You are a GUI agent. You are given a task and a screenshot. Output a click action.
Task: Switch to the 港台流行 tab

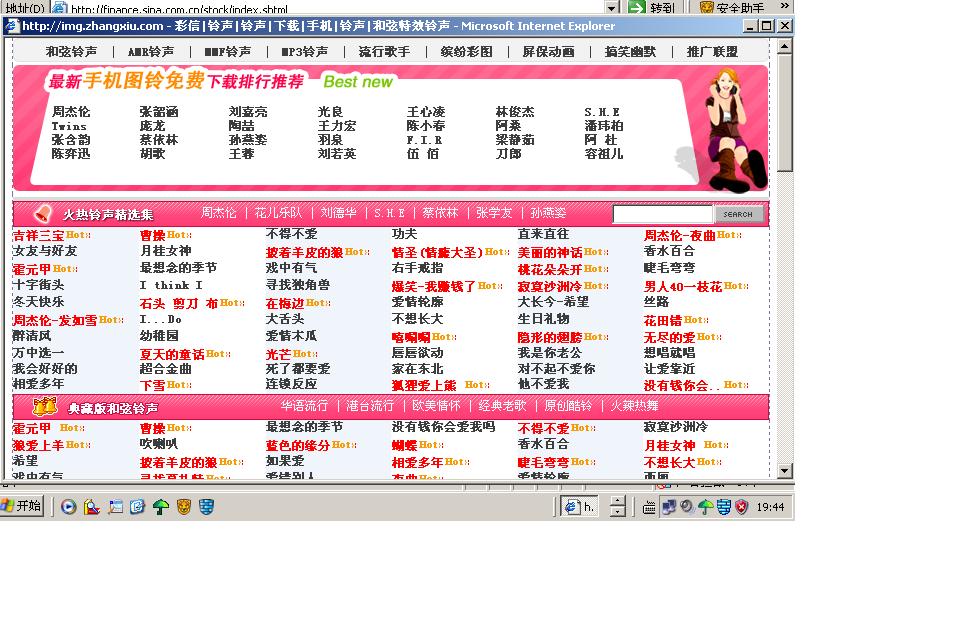[370, 406]
